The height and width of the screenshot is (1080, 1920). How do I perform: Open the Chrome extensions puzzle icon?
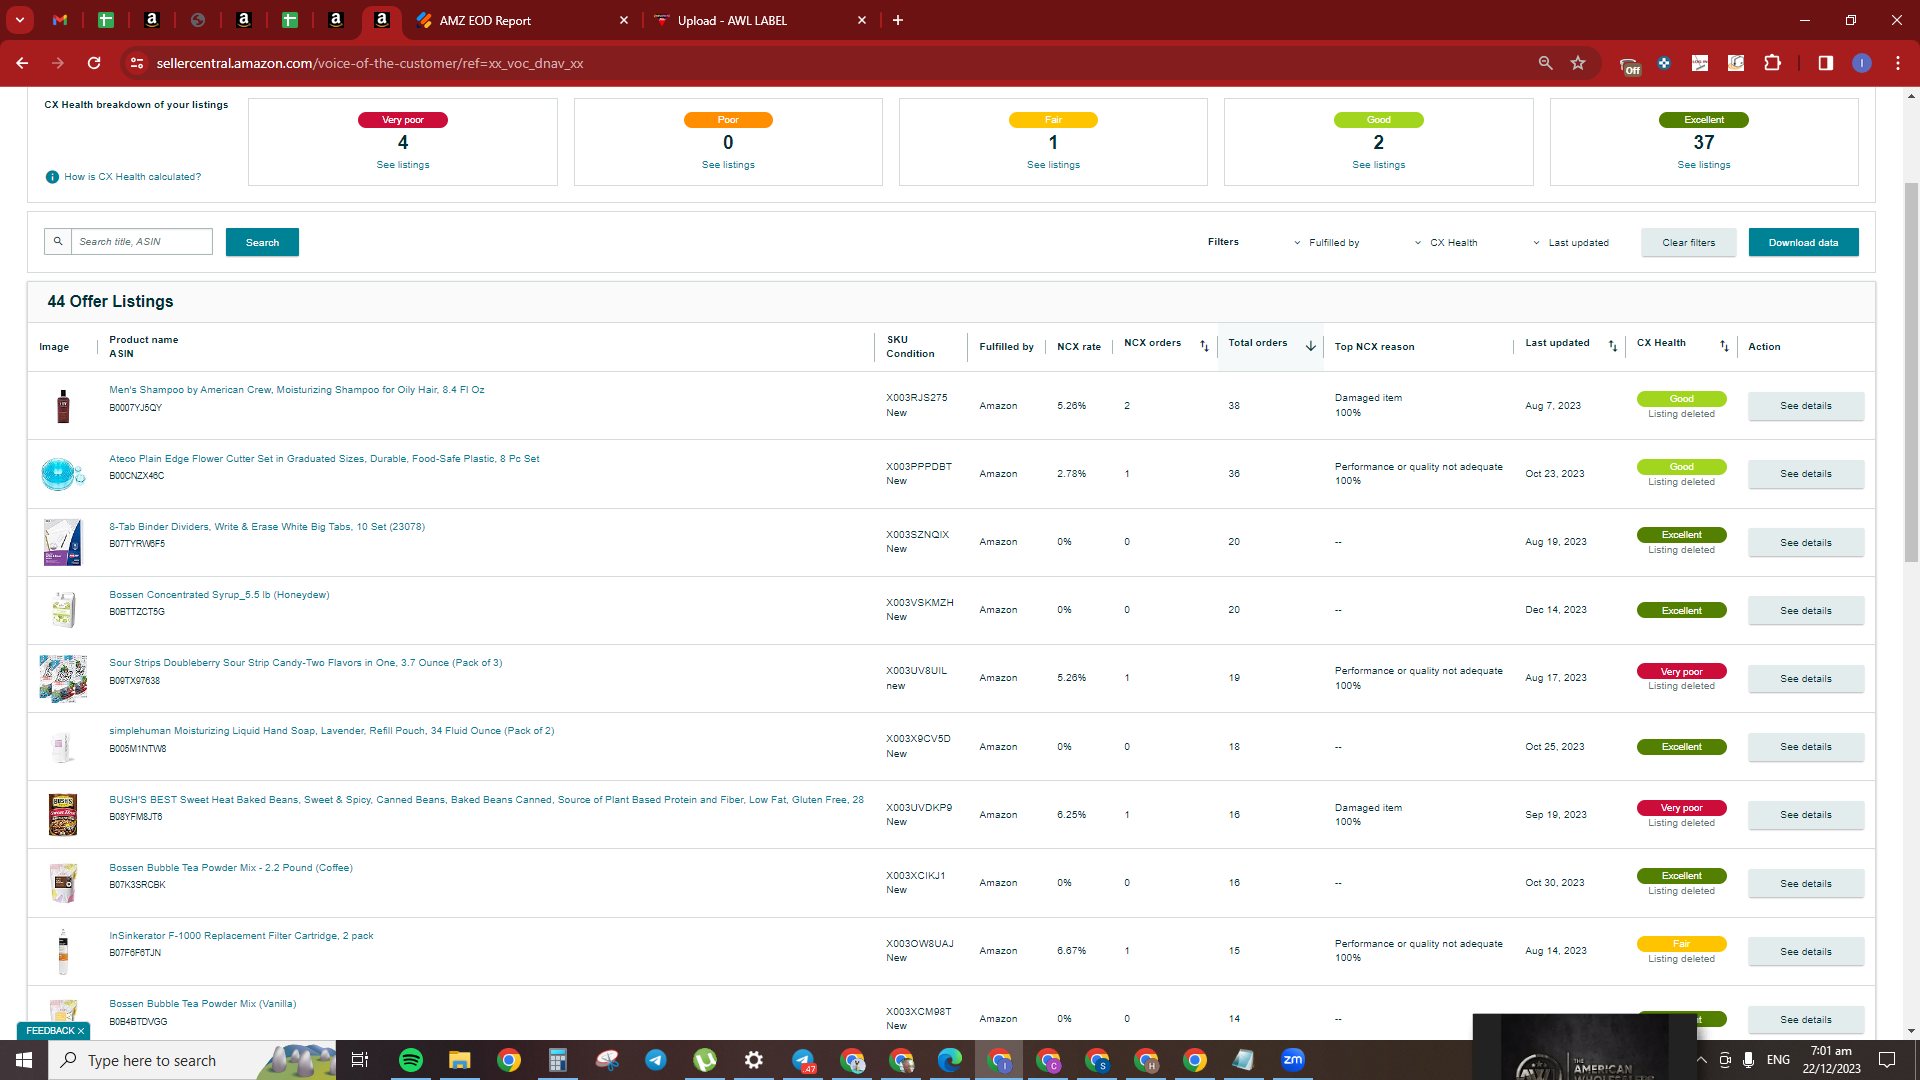pyautogui.click(x=1772, y=63)
